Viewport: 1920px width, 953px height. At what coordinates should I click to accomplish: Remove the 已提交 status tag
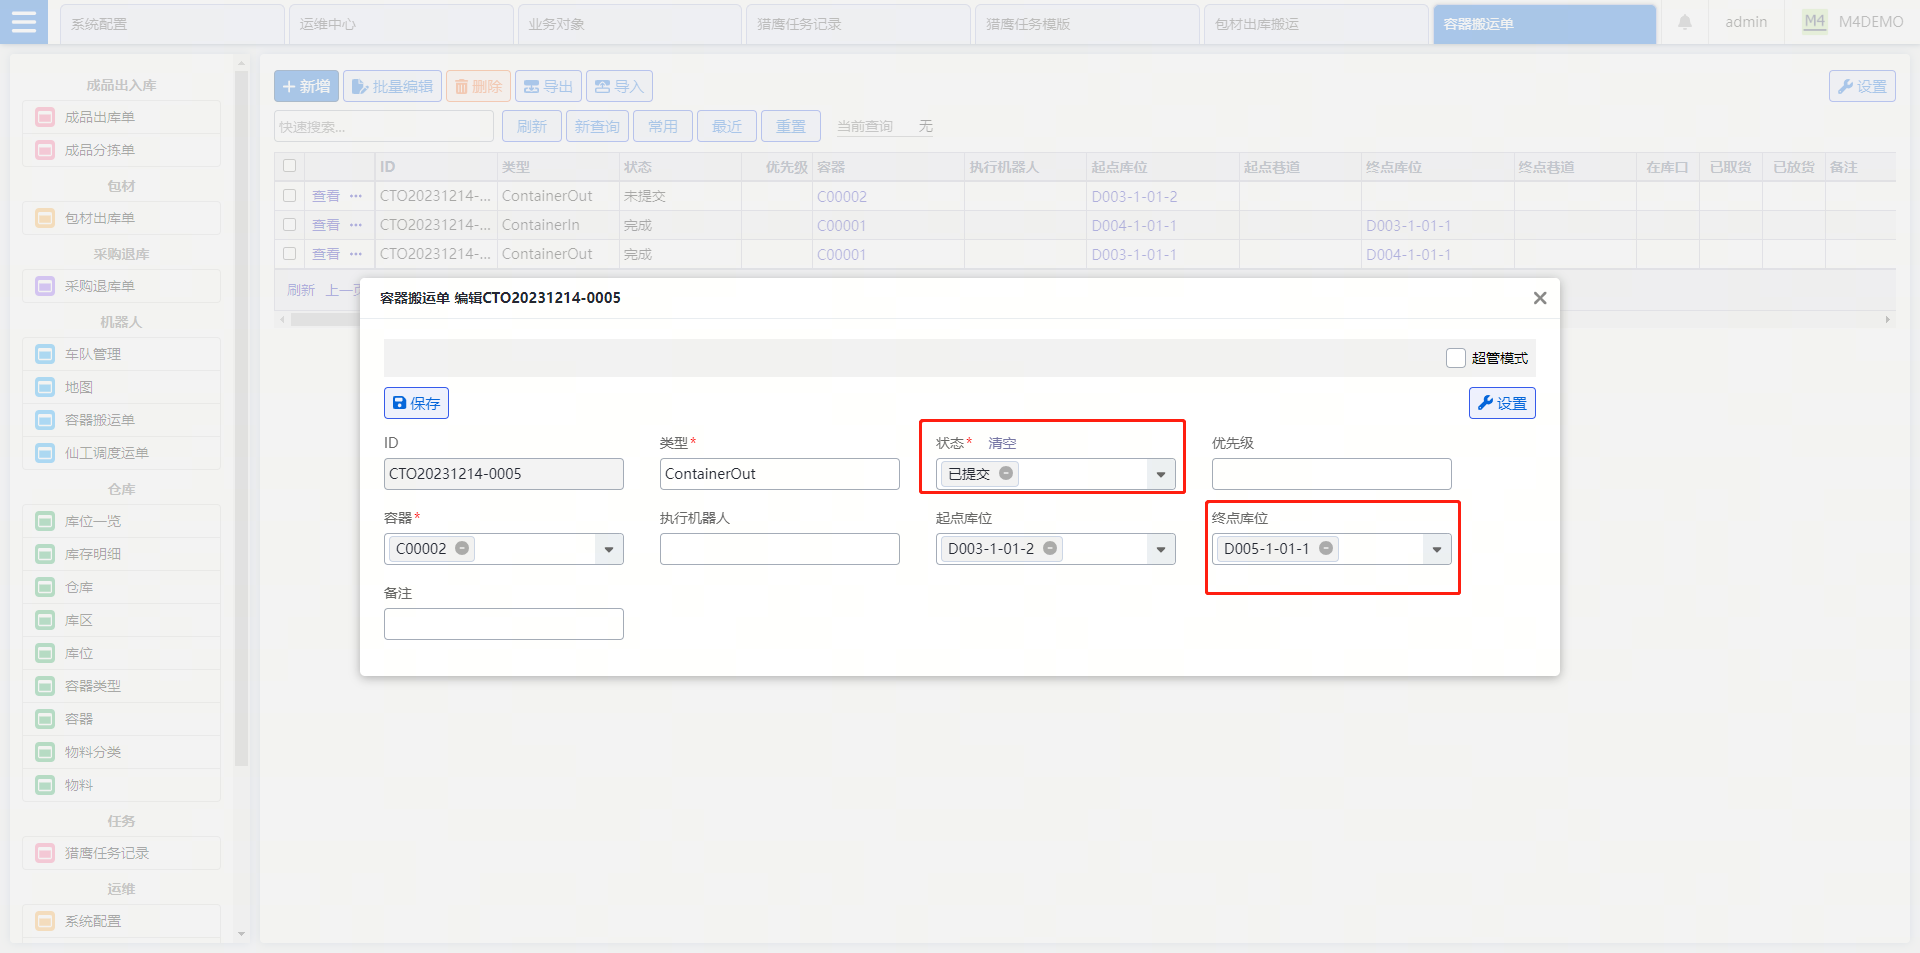1006,473
